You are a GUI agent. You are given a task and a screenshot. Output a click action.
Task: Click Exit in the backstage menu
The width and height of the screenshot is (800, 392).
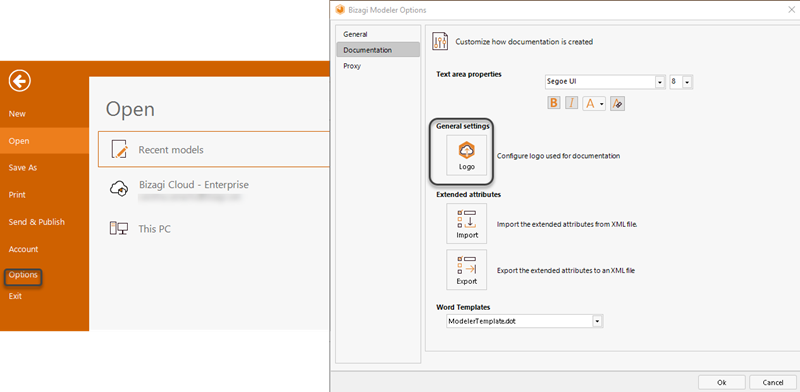click(x=15, y=296)
